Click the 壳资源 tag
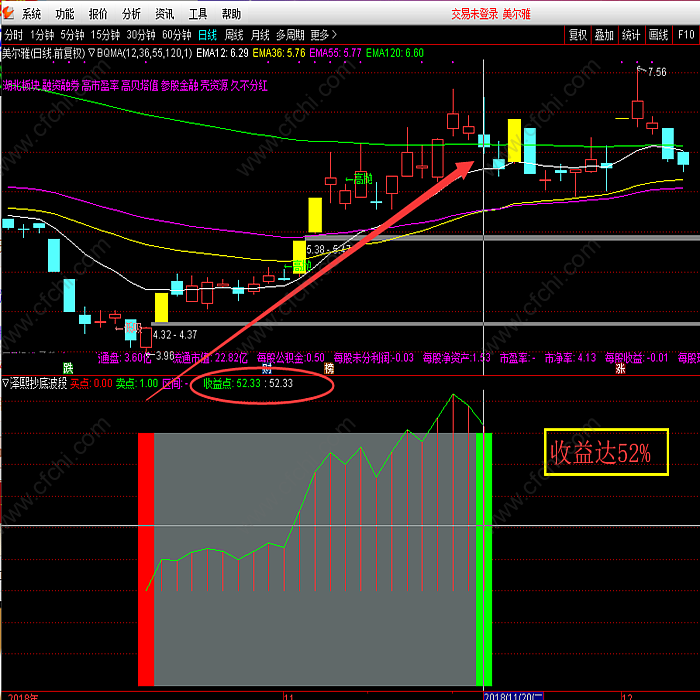 click(x=214, y=86)
